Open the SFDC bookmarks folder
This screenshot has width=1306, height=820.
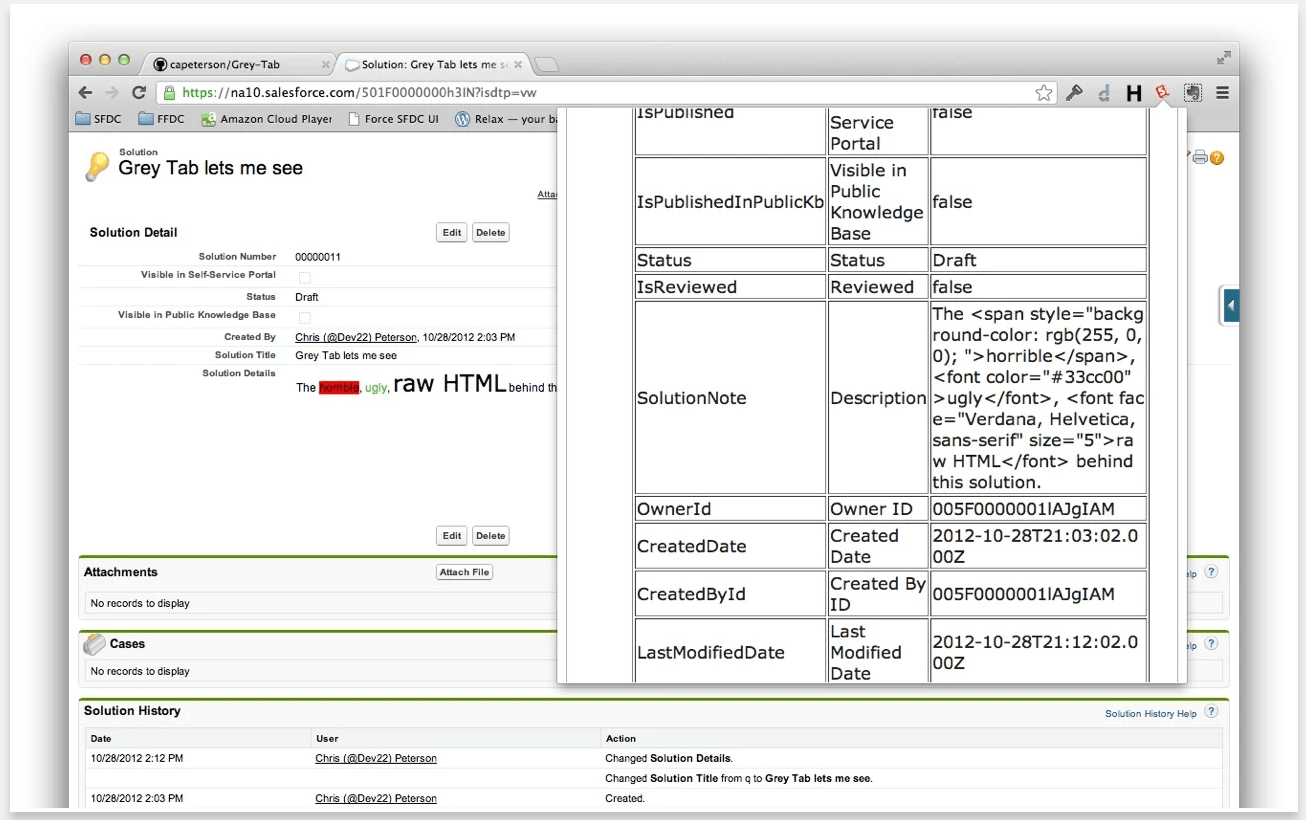pos(100,119)
